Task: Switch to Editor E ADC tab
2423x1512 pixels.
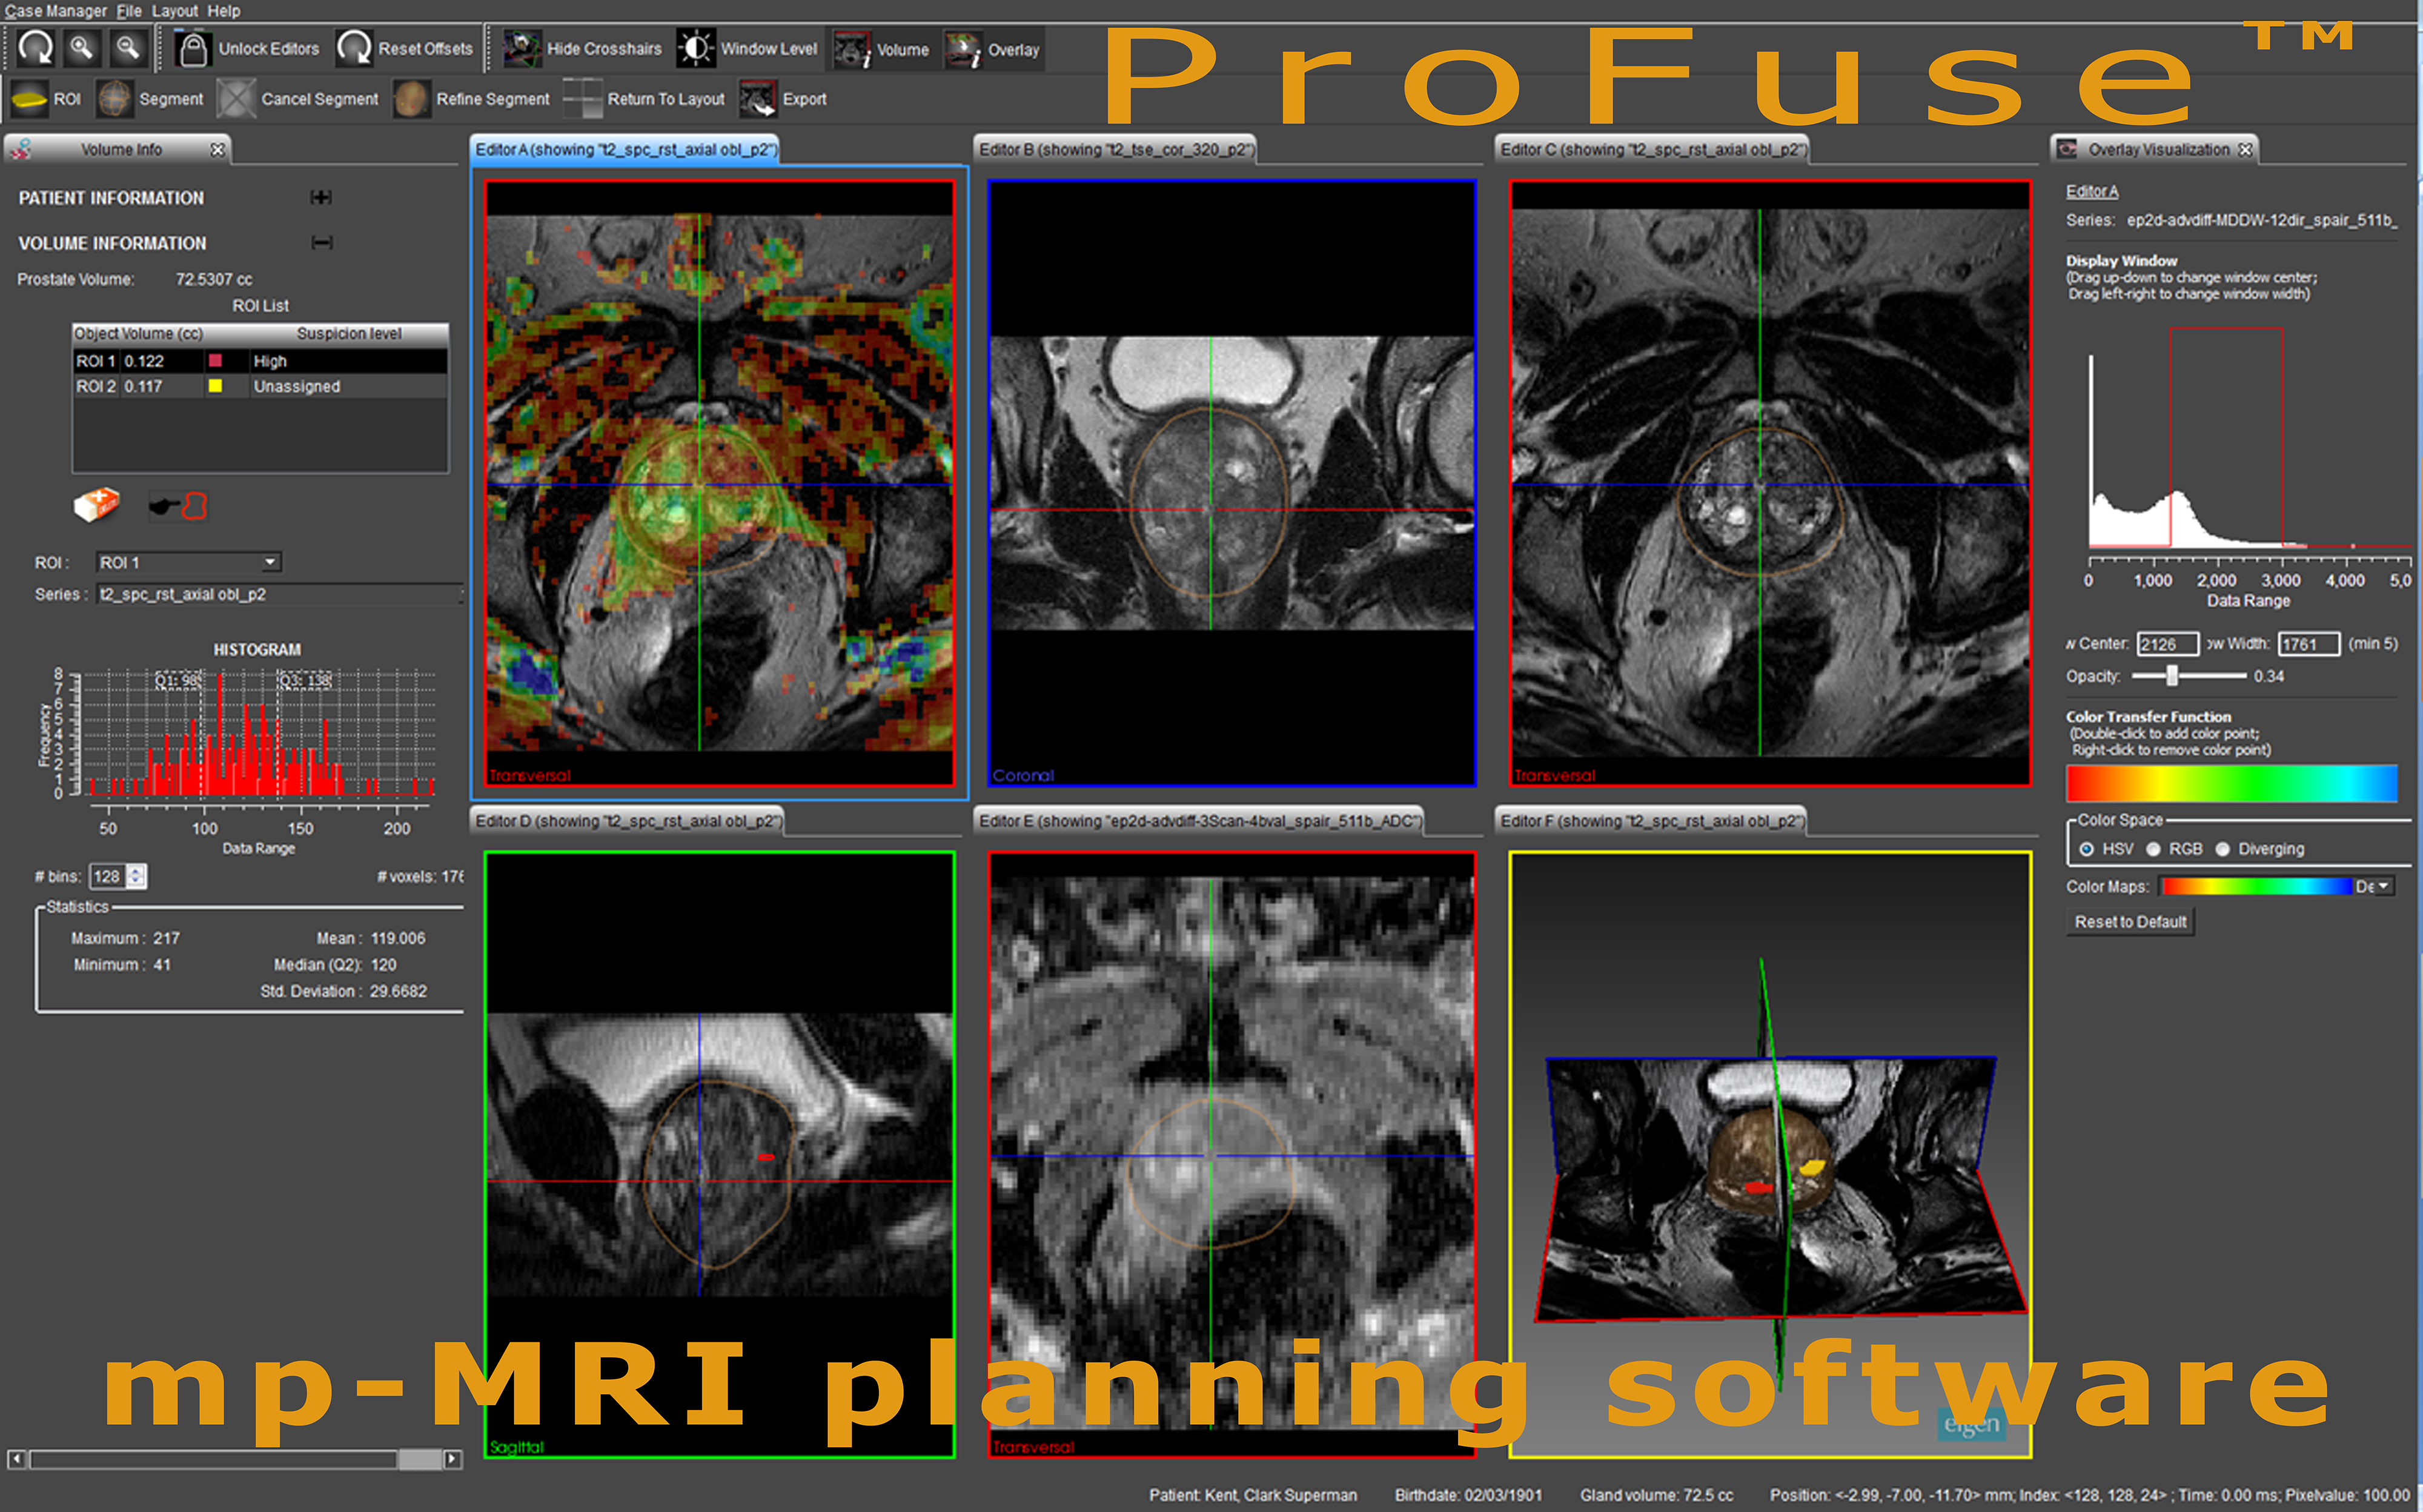Action: click(x=1199, y=821)
